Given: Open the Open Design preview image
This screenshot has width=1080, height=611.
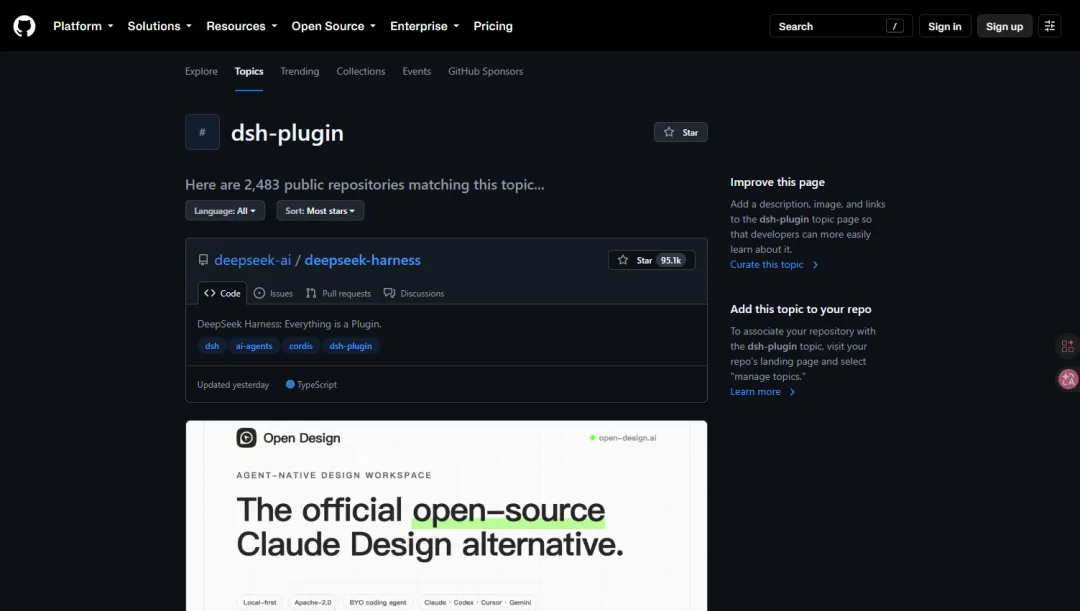Looking at the screenshot, I should (x=446, y=515).
